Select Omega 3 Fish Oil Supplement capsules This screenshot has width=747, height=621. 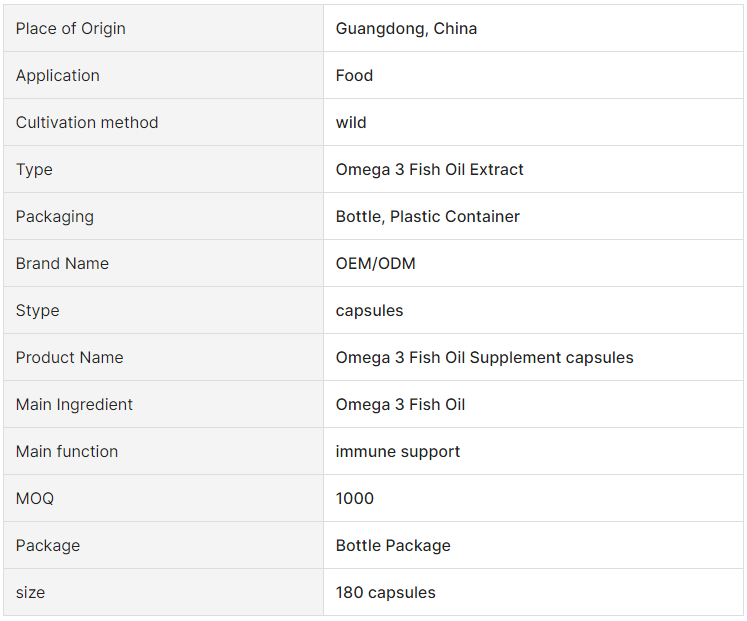coord(485,358)
